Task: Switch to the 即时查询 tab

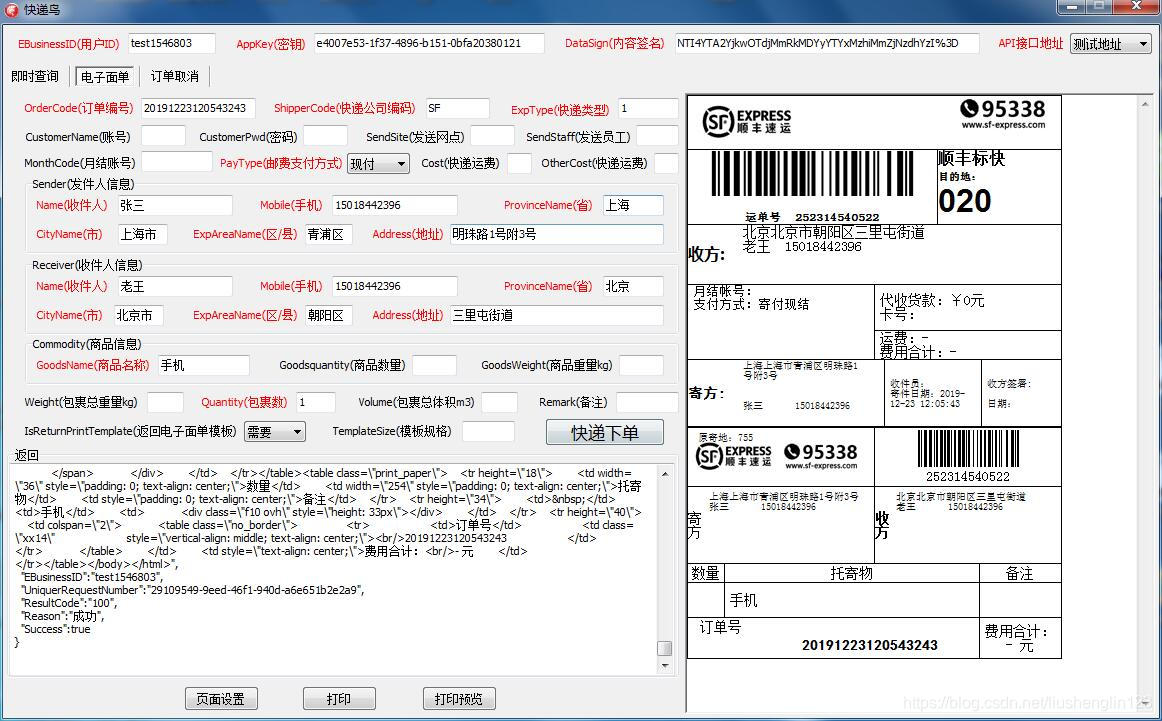Action: 35,75
